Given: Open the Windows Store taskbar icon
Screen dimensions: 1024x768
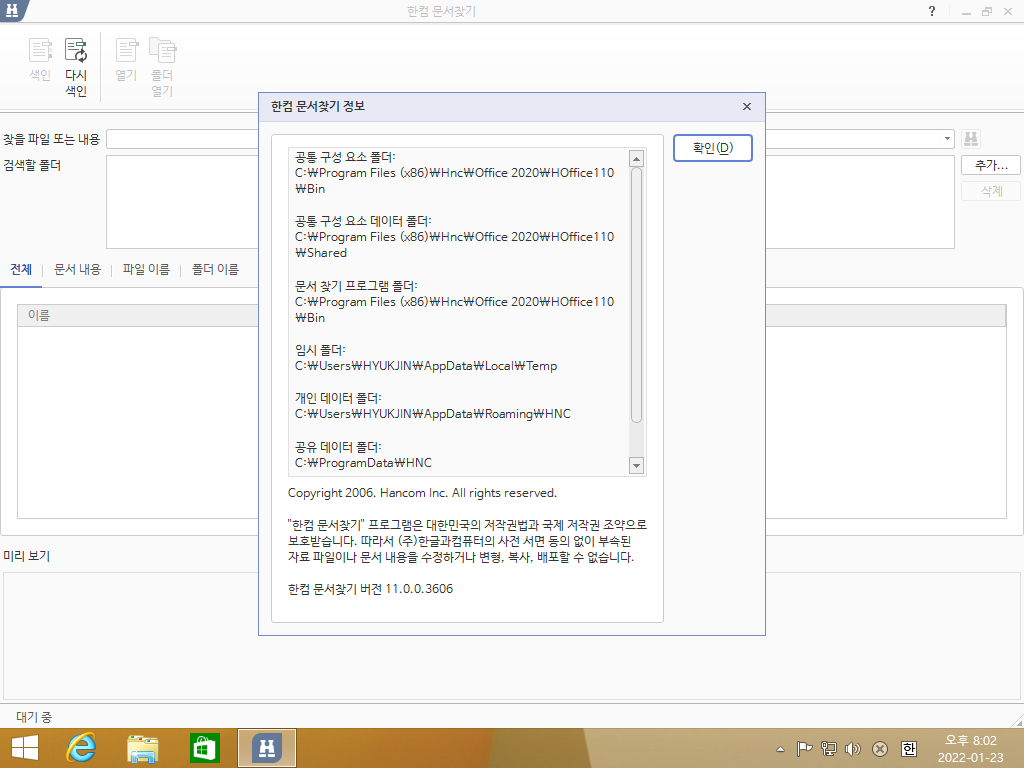Looking at the screenshot, I should coord(204,748).
